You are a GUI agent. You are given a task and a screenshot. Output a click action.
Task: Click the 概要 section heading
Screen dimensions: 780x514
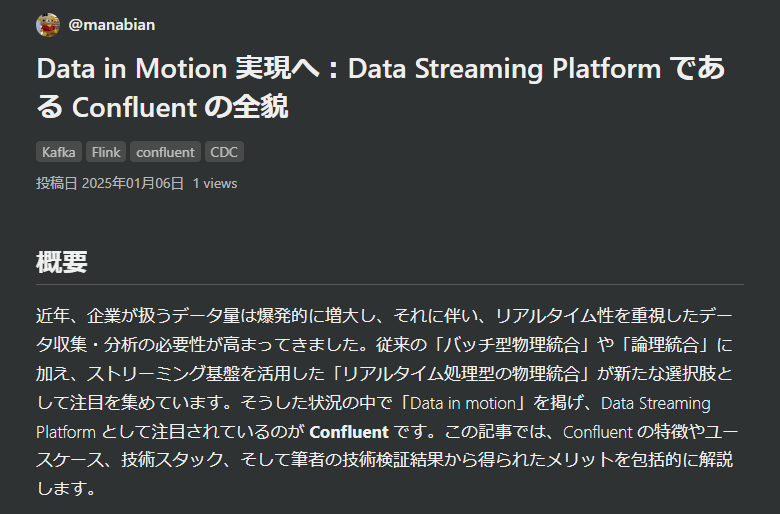tap(62, 262)
